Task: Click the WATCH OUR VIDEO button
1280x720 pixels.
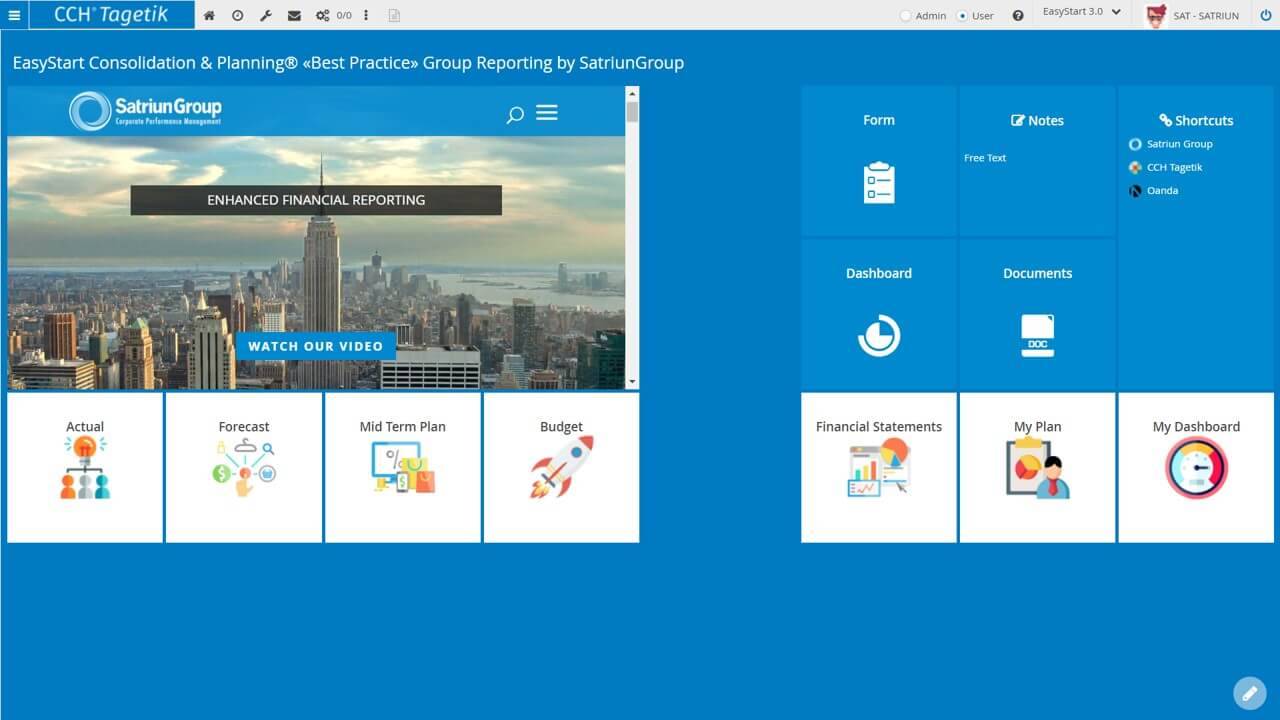Action: (315, 346)
